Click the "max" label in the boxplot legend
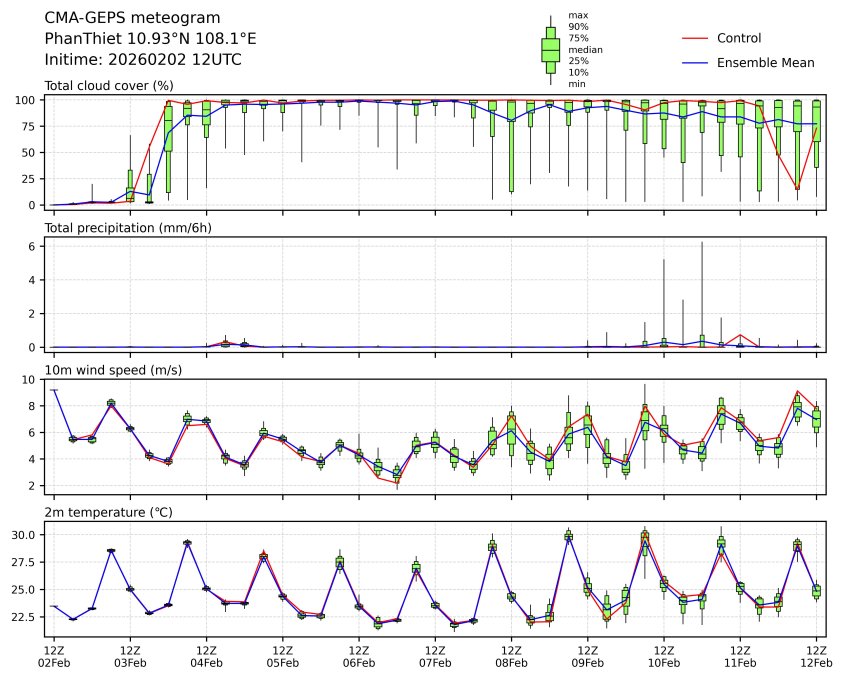 pyautogui.click(x=577, y=15)
